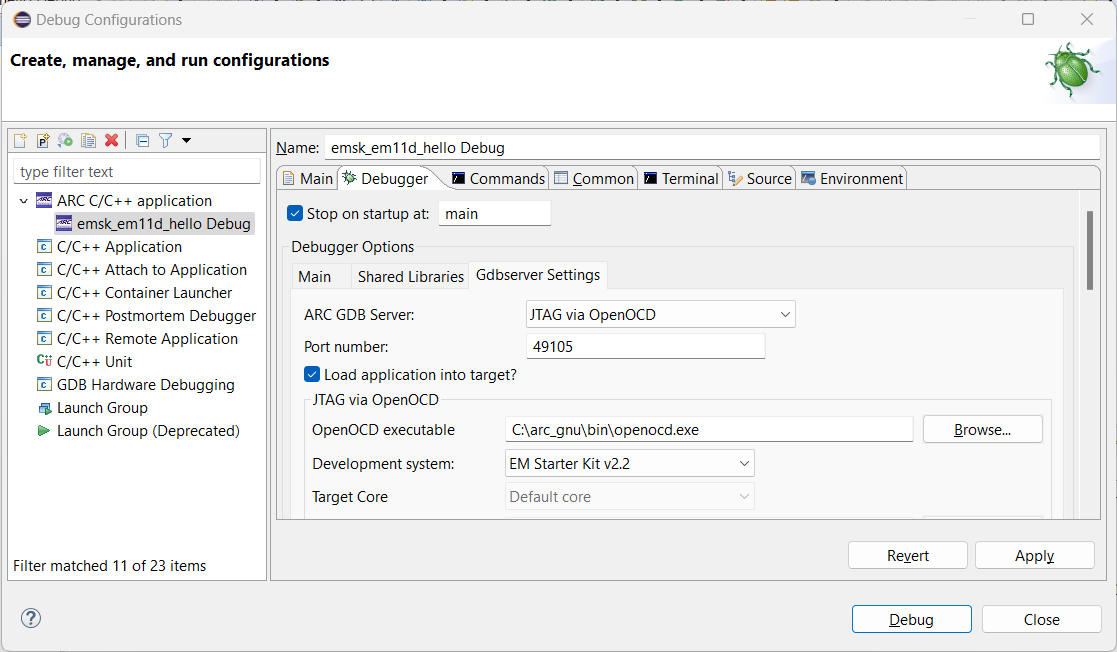Click the New launch configuration icon
The image size is (1117, 652).
click(20, 140)
